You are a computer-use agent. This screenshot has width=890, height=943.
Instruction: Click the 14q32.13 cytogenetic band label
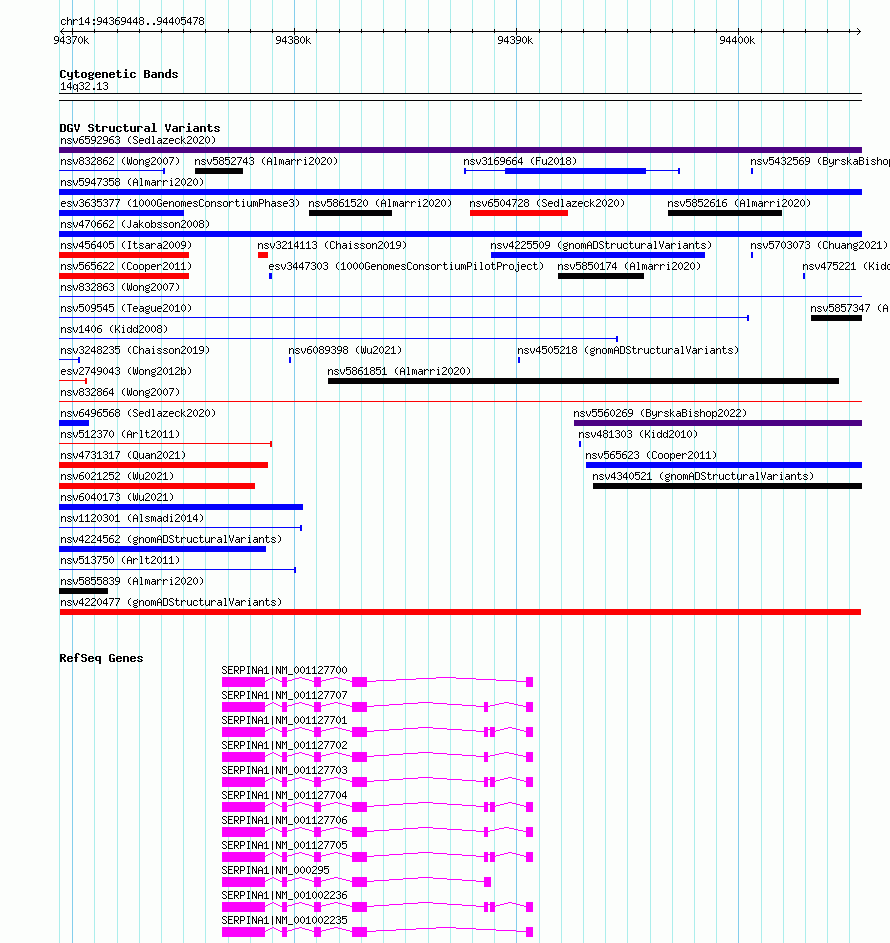(84, 87)
